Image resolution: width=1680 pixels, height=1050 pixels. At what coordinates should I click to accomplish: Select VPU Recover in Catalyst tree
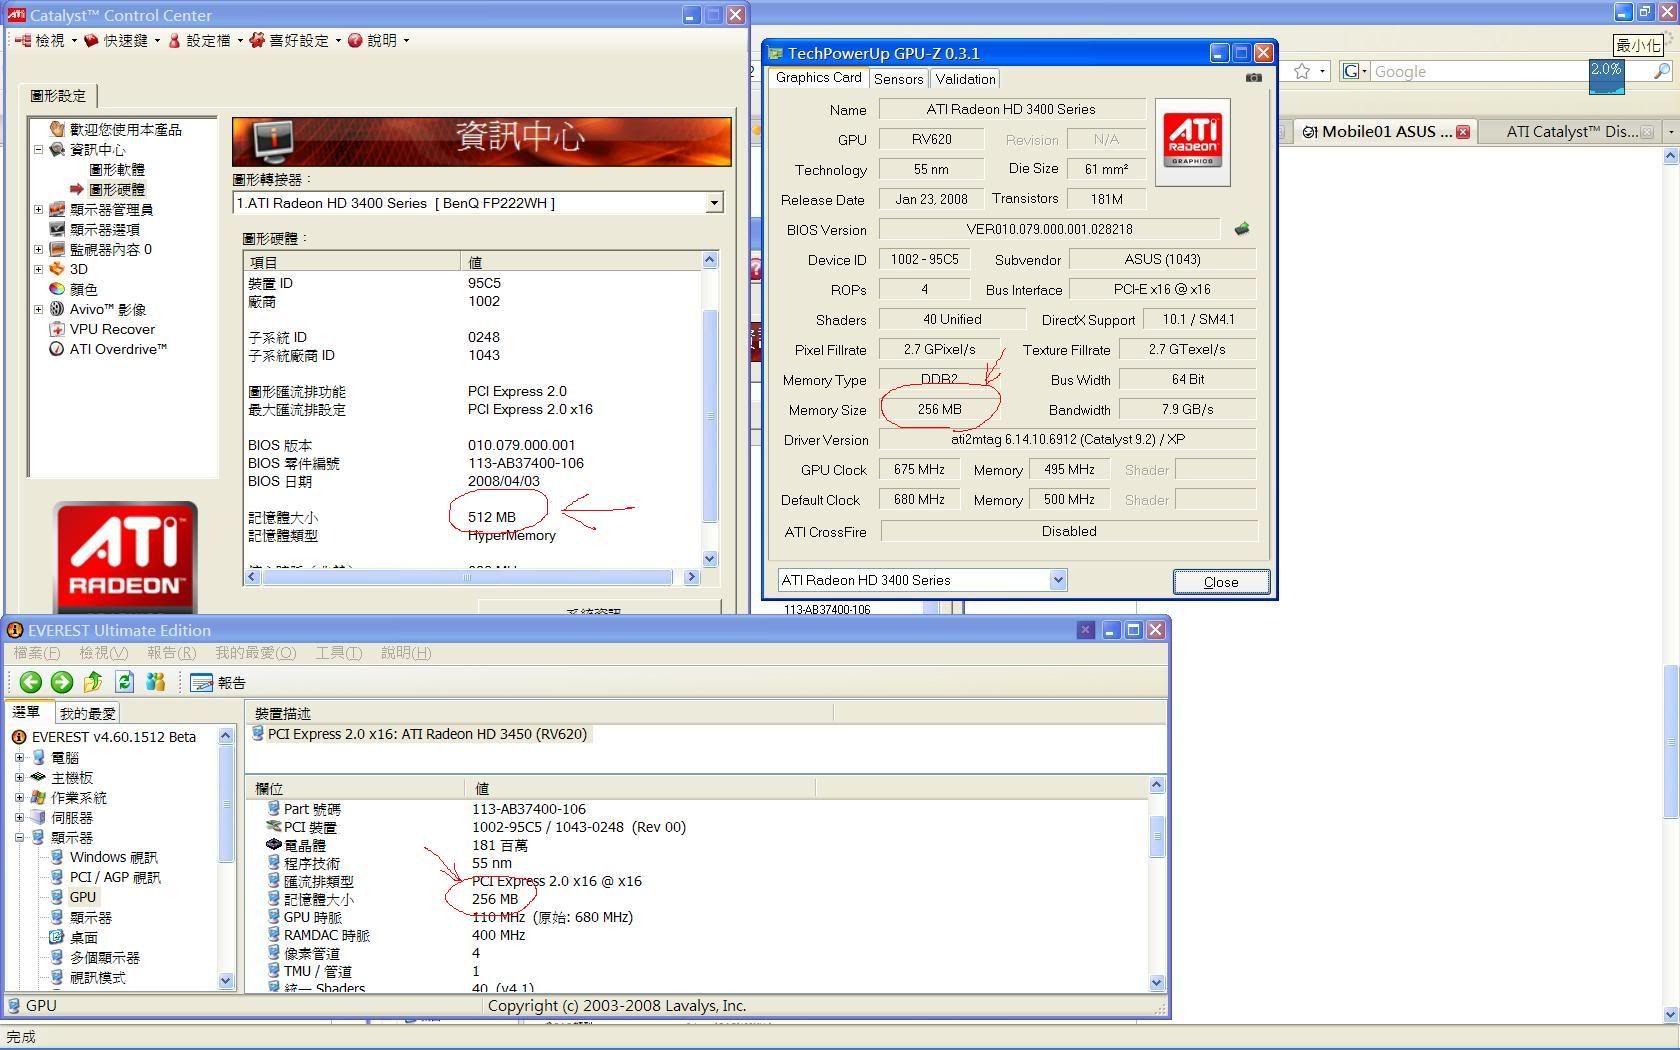112,329
